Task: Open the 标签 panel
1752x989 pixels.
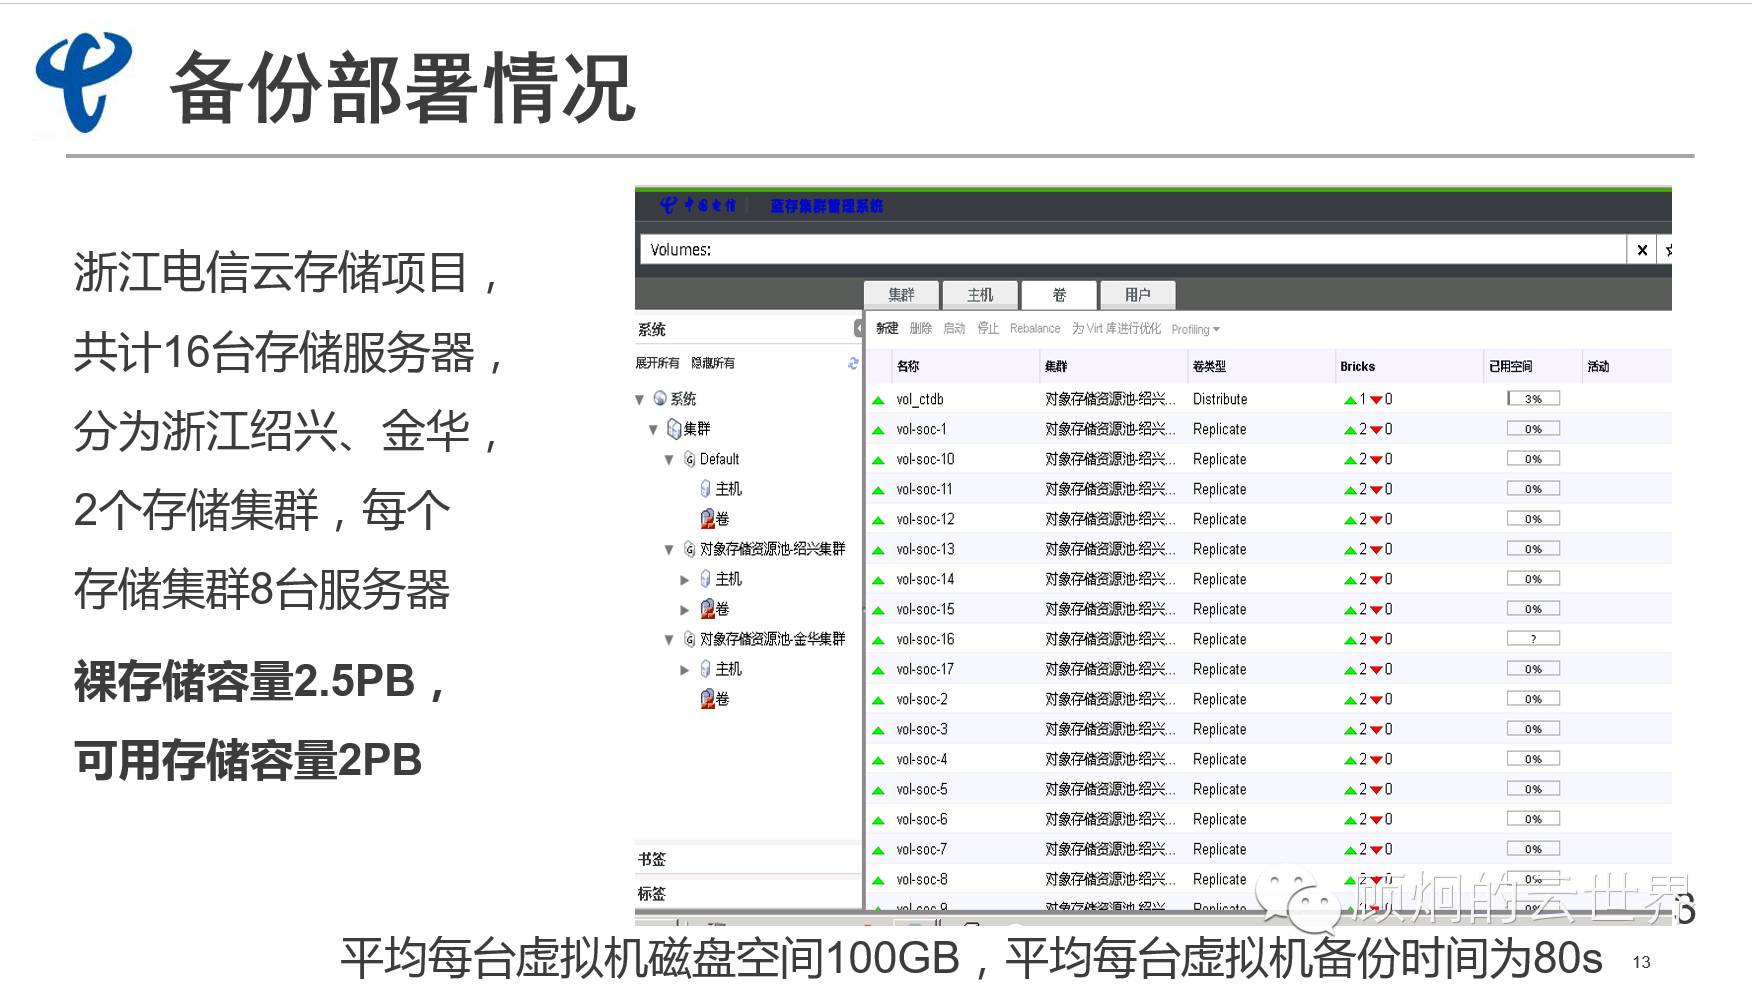Action: (748, 893)
